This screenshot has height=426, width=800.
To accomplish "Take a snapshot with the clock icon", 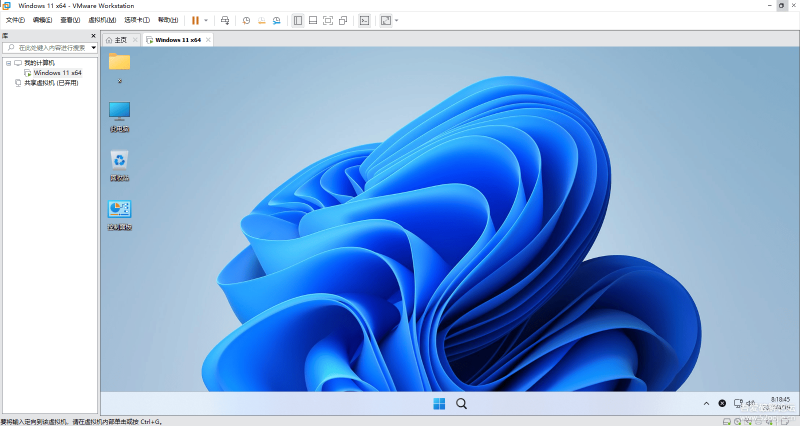I will tap(246, 20).
